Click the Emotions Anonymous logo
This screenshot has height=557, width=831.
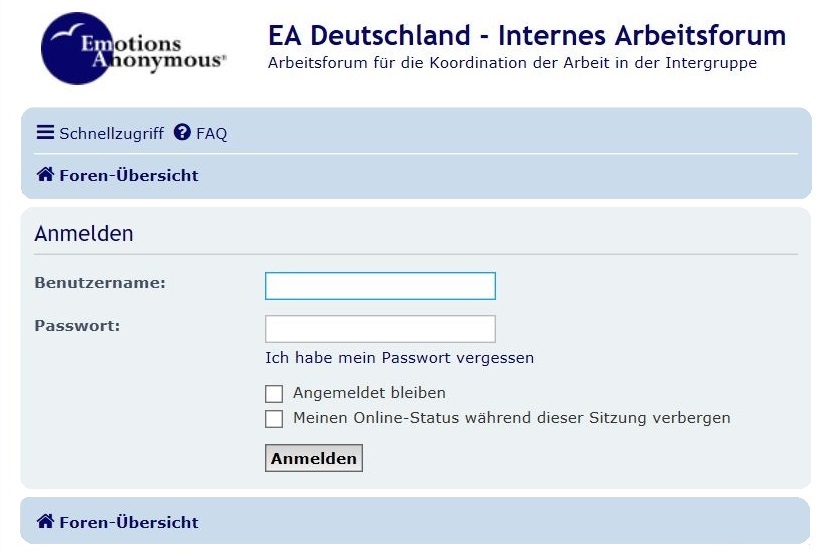pyautogui.click(x=133, y=49)
